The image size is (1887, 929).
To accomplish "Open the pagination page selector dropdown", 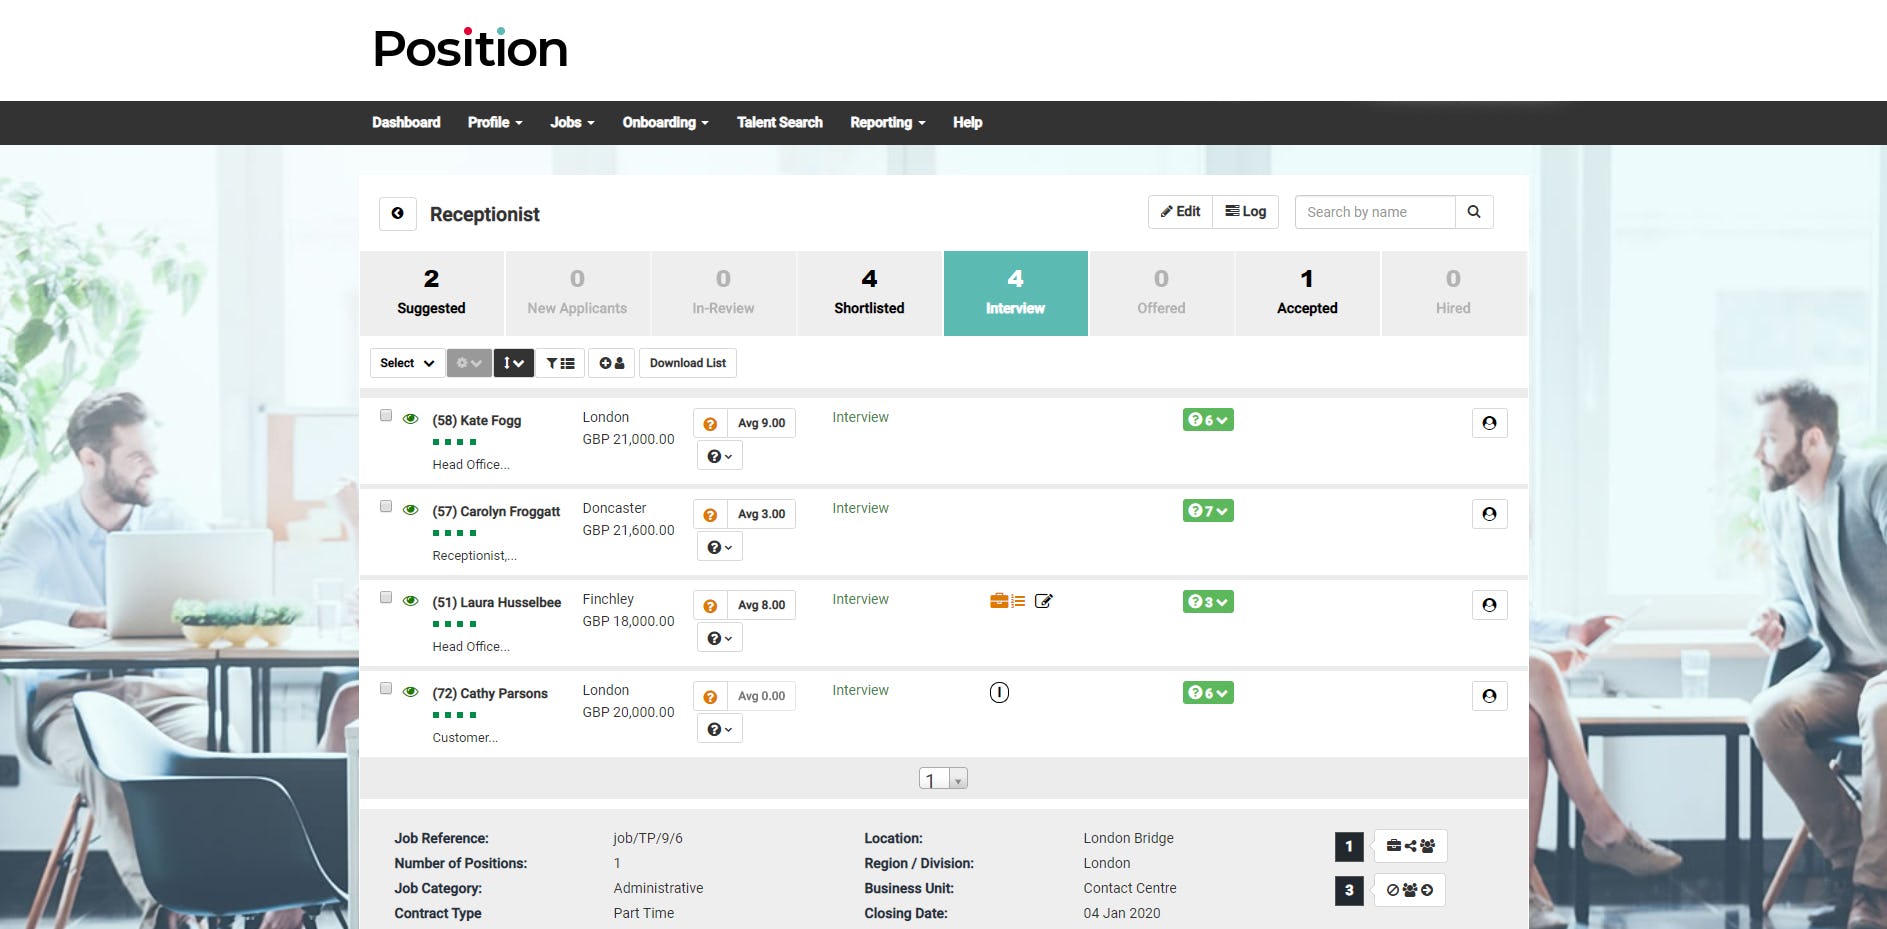I will tap(958, 778).
